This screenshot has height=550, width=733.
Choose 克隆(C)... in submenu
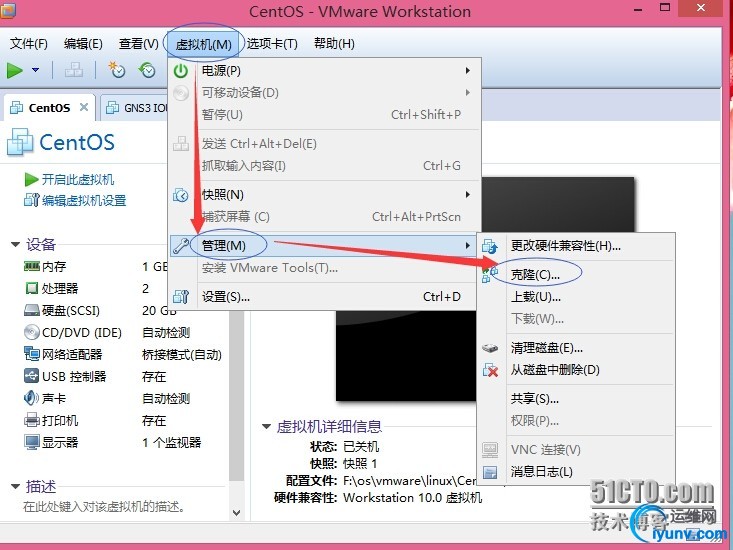576,275
